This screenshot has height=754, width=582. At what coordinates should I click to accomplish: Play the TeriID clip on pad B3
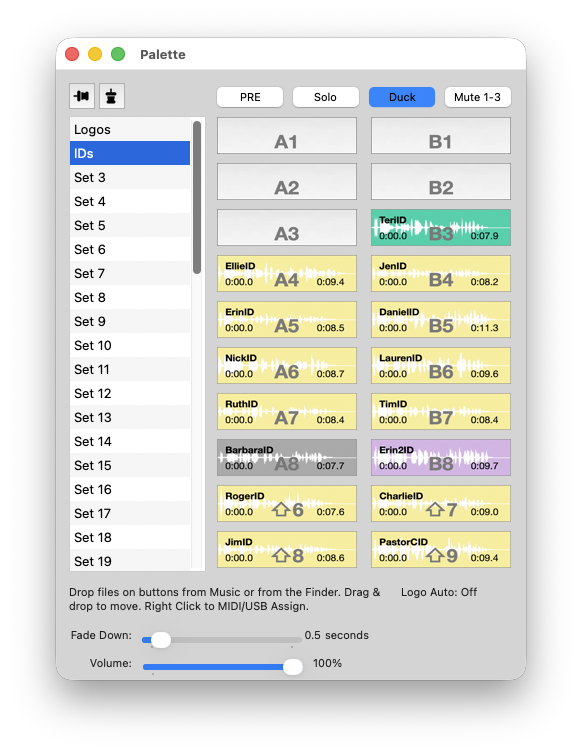click(x=441, y=227)
